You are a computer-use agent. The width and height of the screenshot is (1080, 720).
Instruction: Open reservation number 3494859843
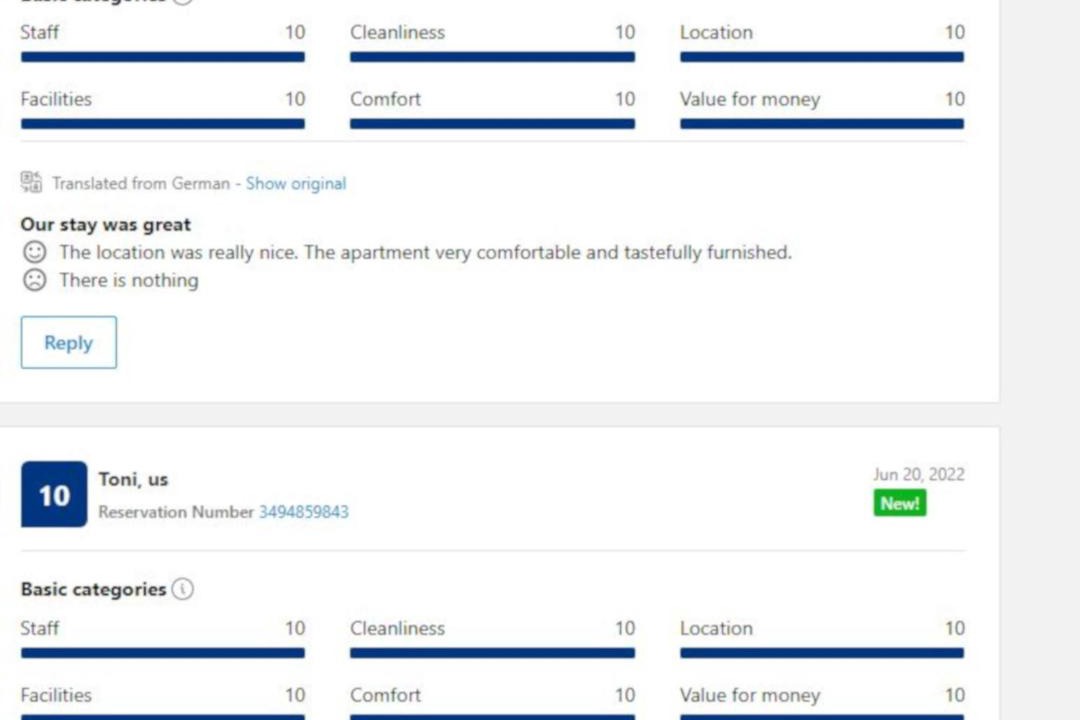(x=304, y=512)
